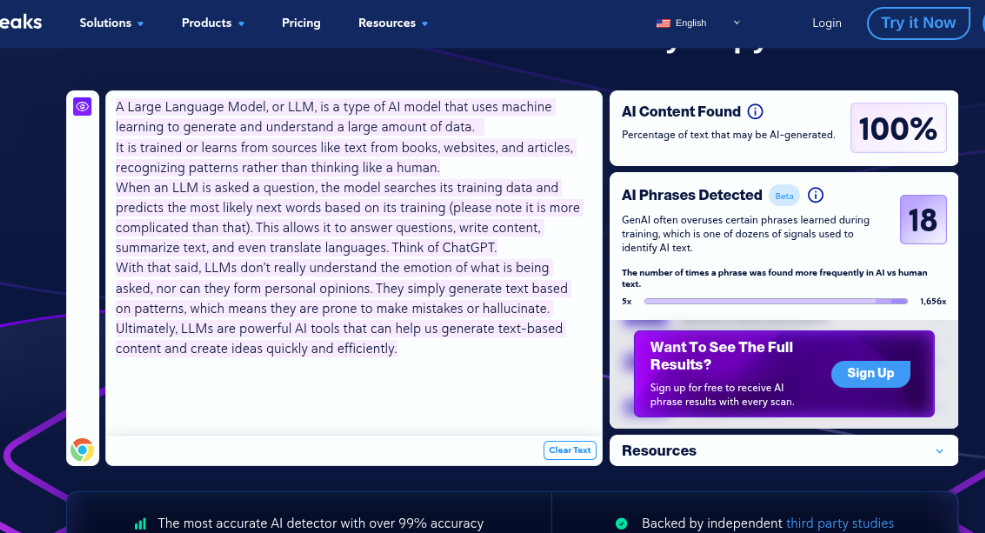The height and width of the screenshot is (533, 985).
Task: Click the 100% score box
Action: (898, 128)
